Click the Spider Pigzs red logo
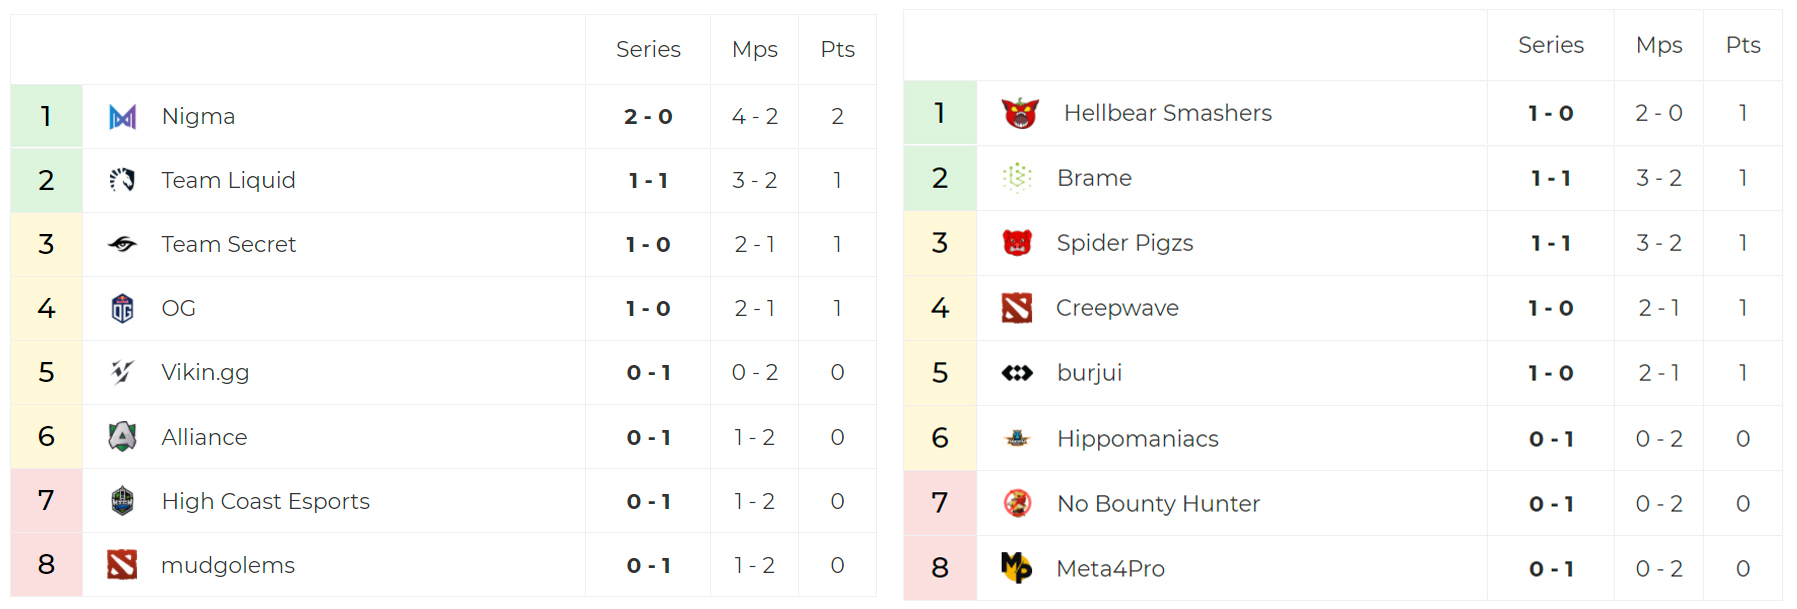Viewport: 1797px width, 609px height. pyautogui.click(x=1017, y=243)
